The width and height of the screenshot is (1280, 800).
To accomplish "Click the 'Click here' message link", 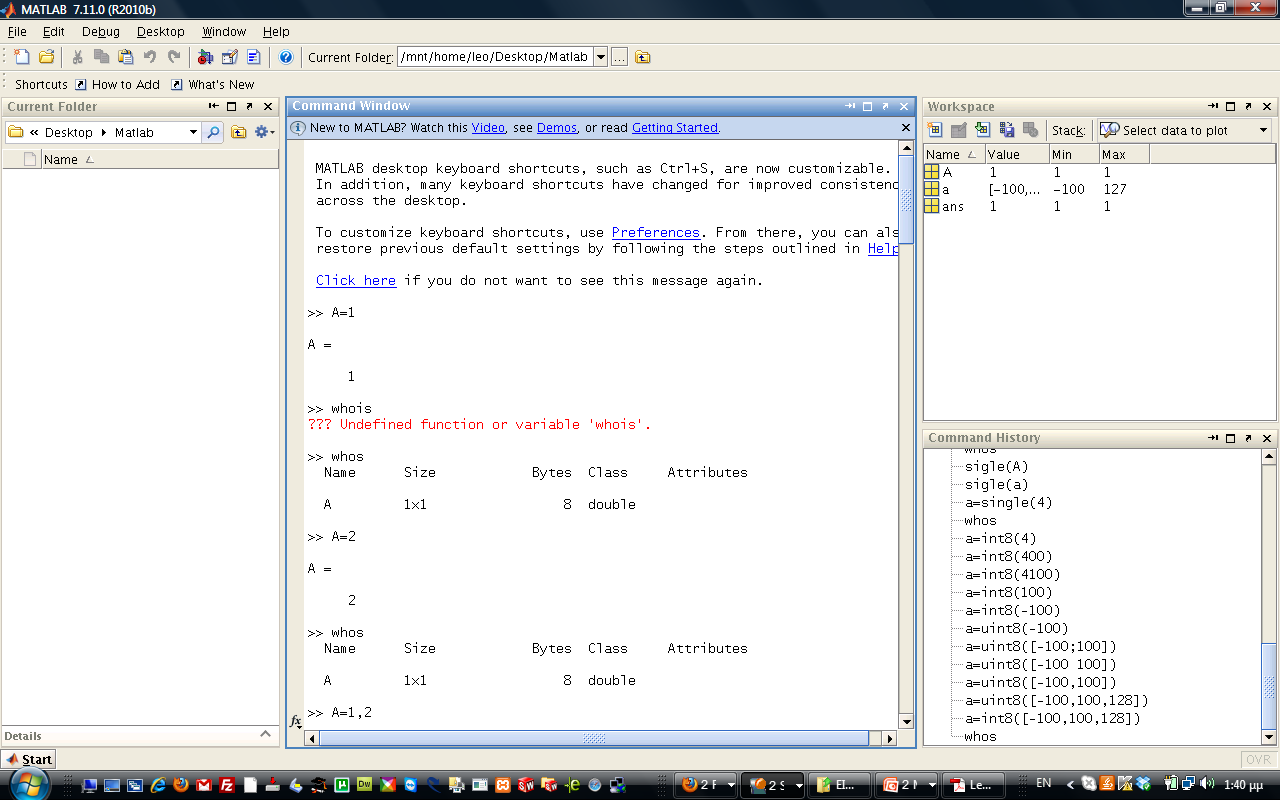I will [x=356, y=280].
